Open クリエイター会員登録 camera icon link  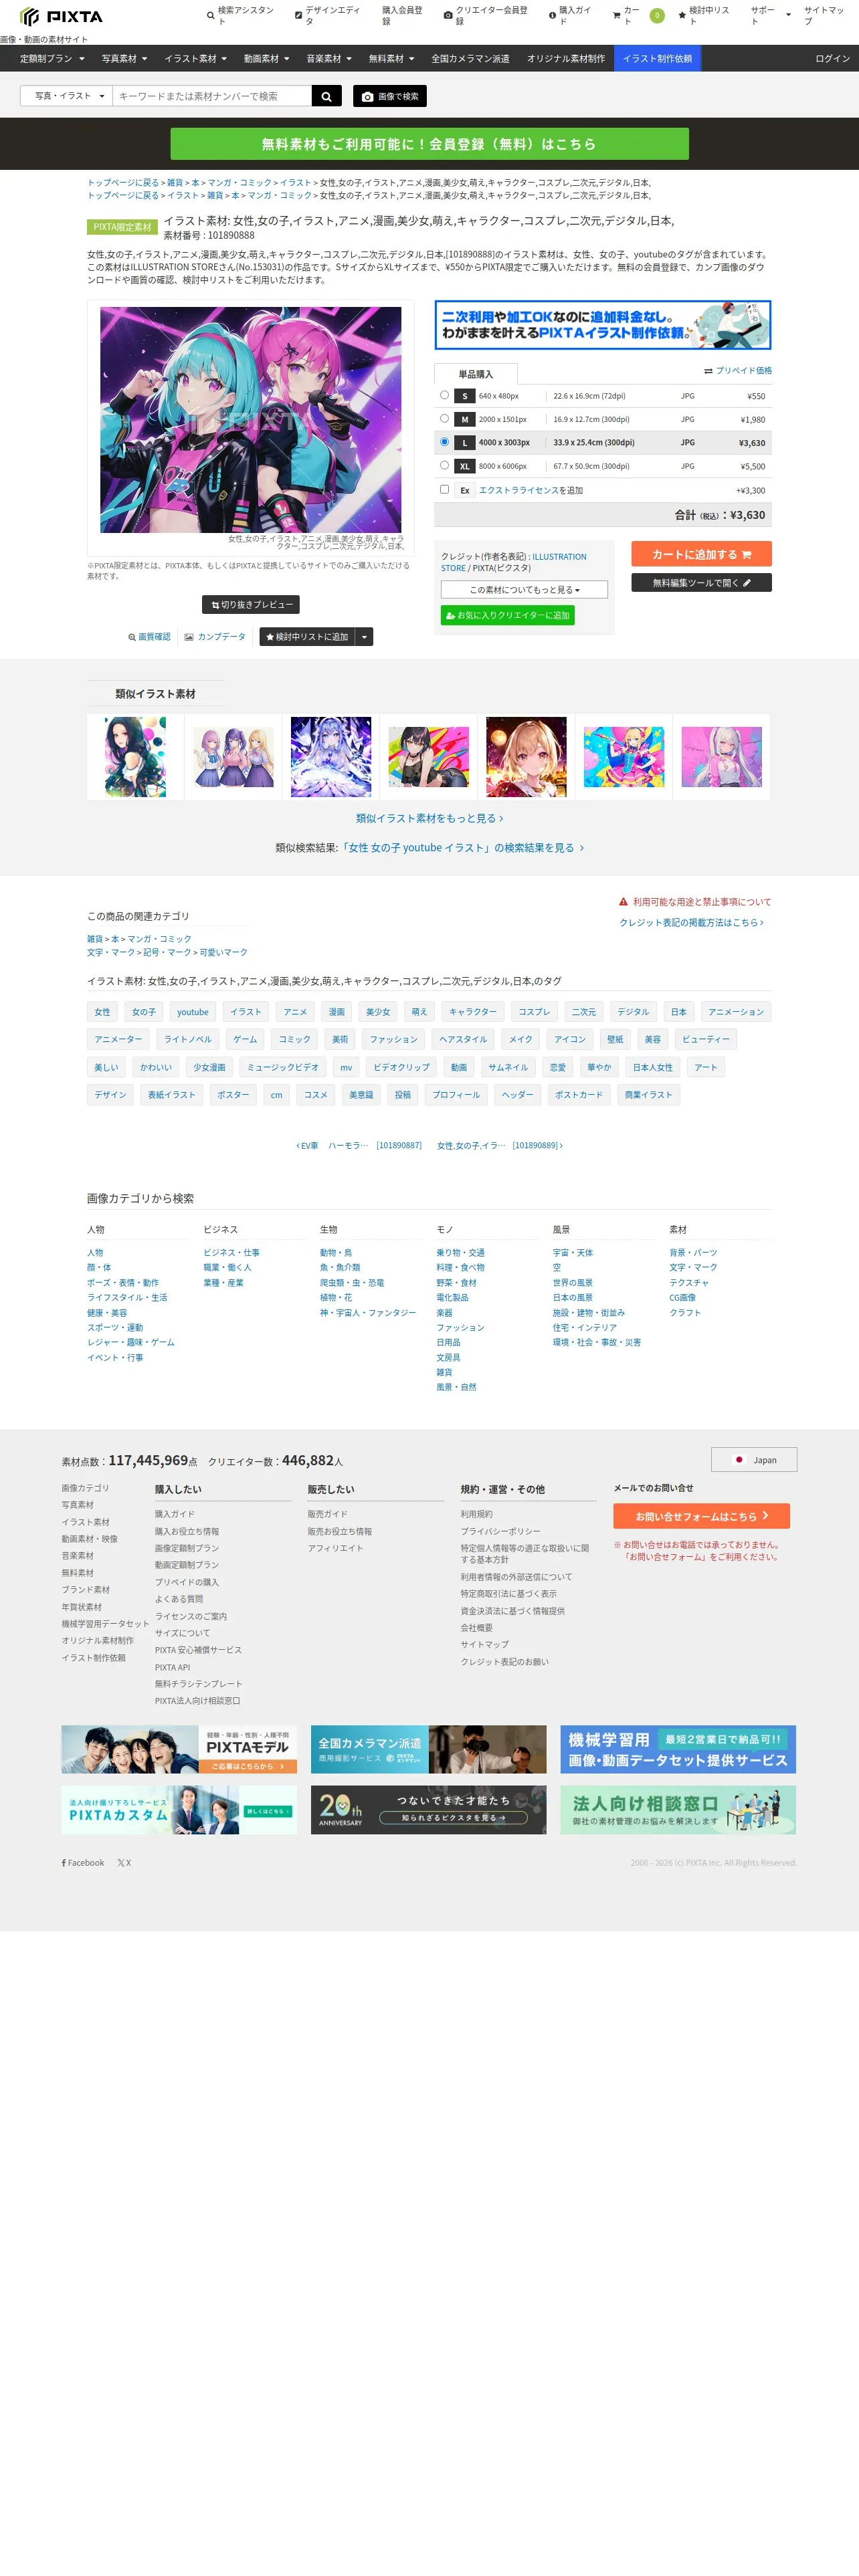pyautogui.click(x=486, y=16)
